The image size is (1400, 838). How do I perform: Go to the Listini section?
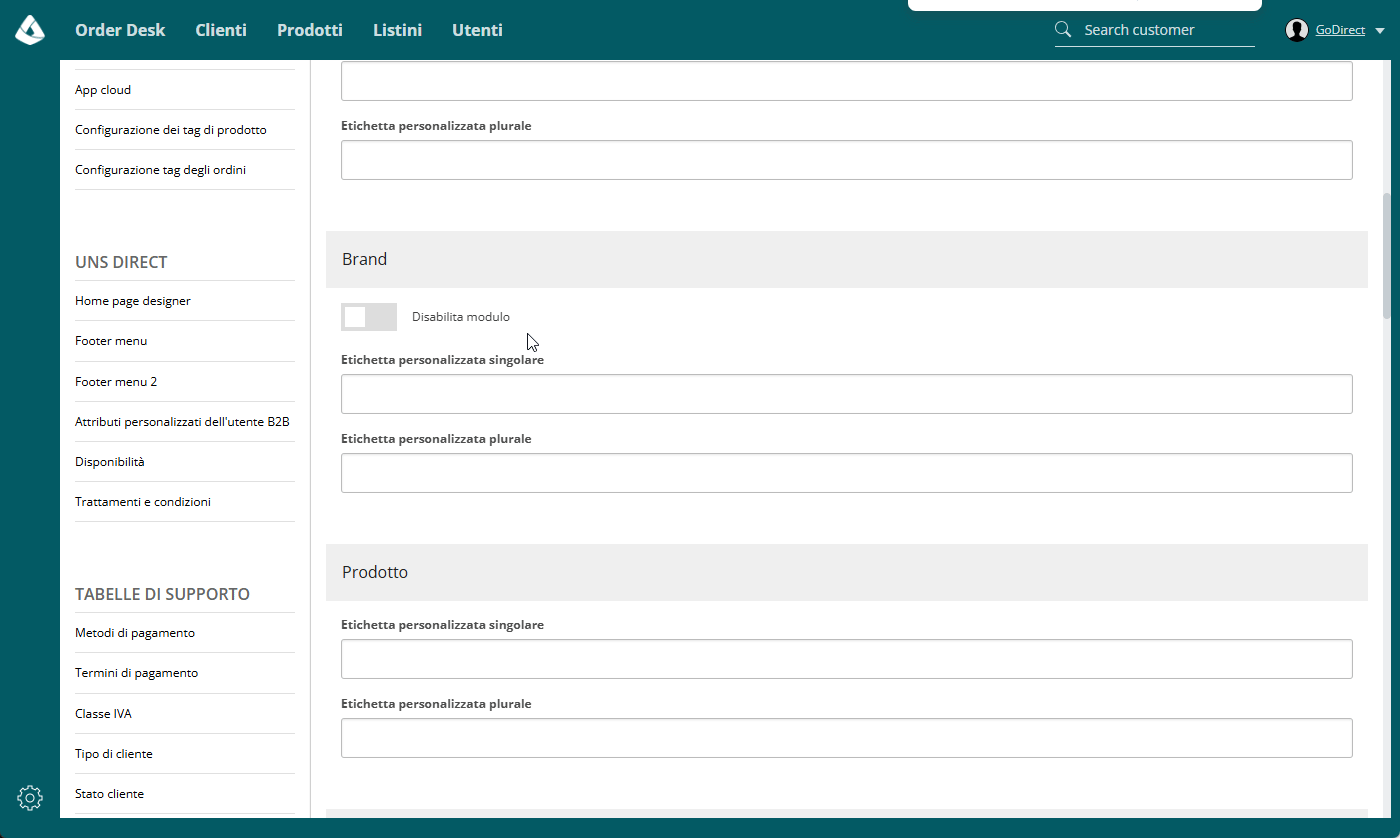click(397, 30)
